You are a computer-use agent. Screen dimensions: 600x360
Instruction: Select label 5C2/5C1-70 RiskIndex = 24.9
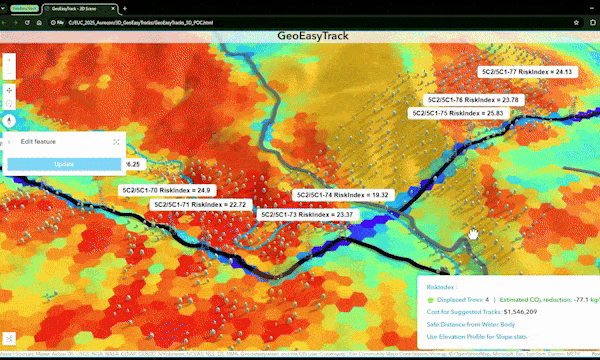[166, 190]
